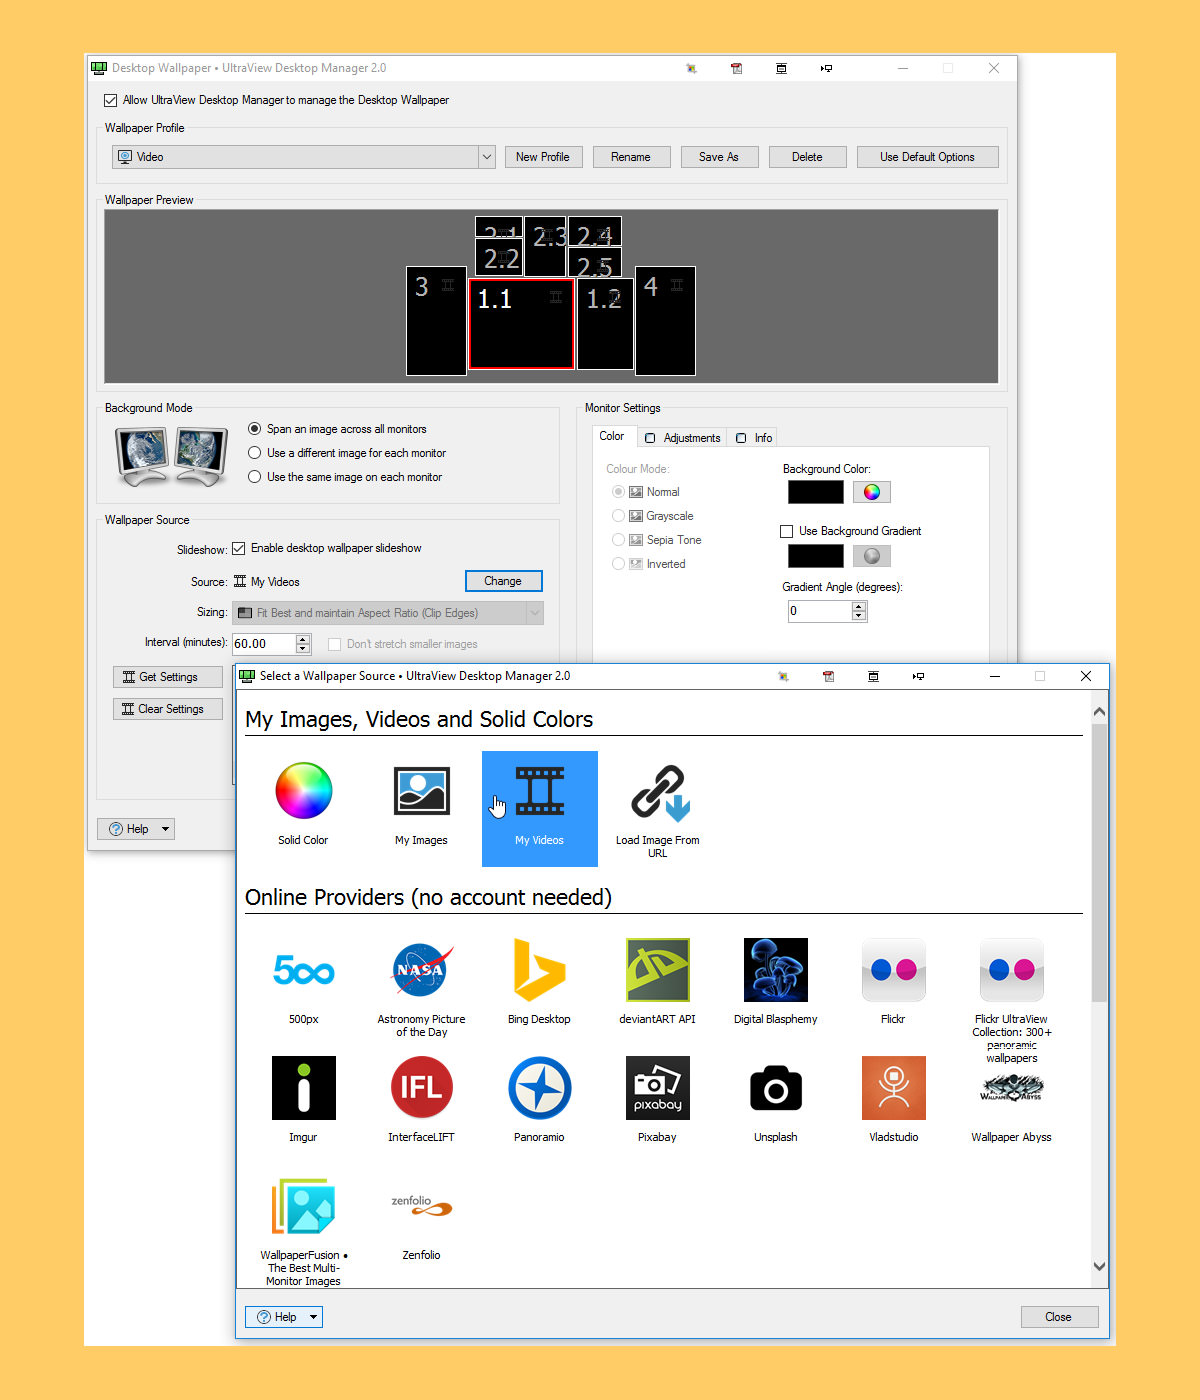
Task: Select Use a different image for each monitor
Action: tap(255, 453)
